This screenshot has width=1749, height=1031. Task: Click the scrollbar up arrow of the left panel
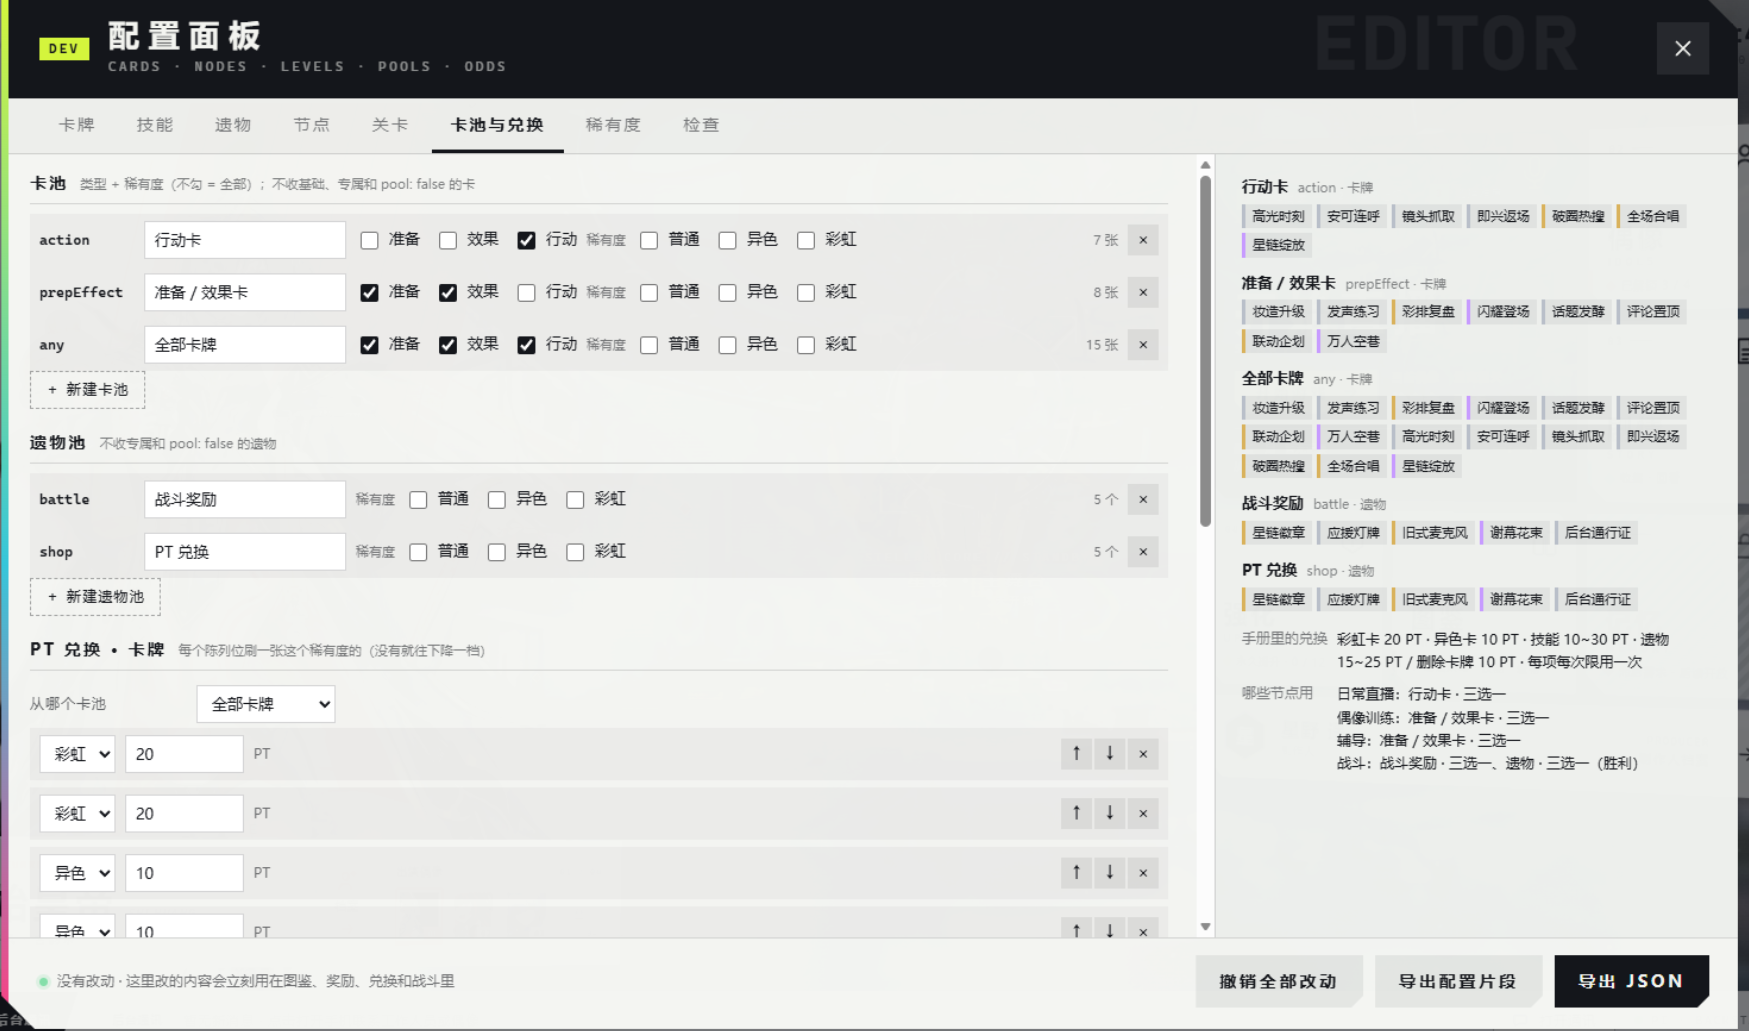[x=1205, y=165]
